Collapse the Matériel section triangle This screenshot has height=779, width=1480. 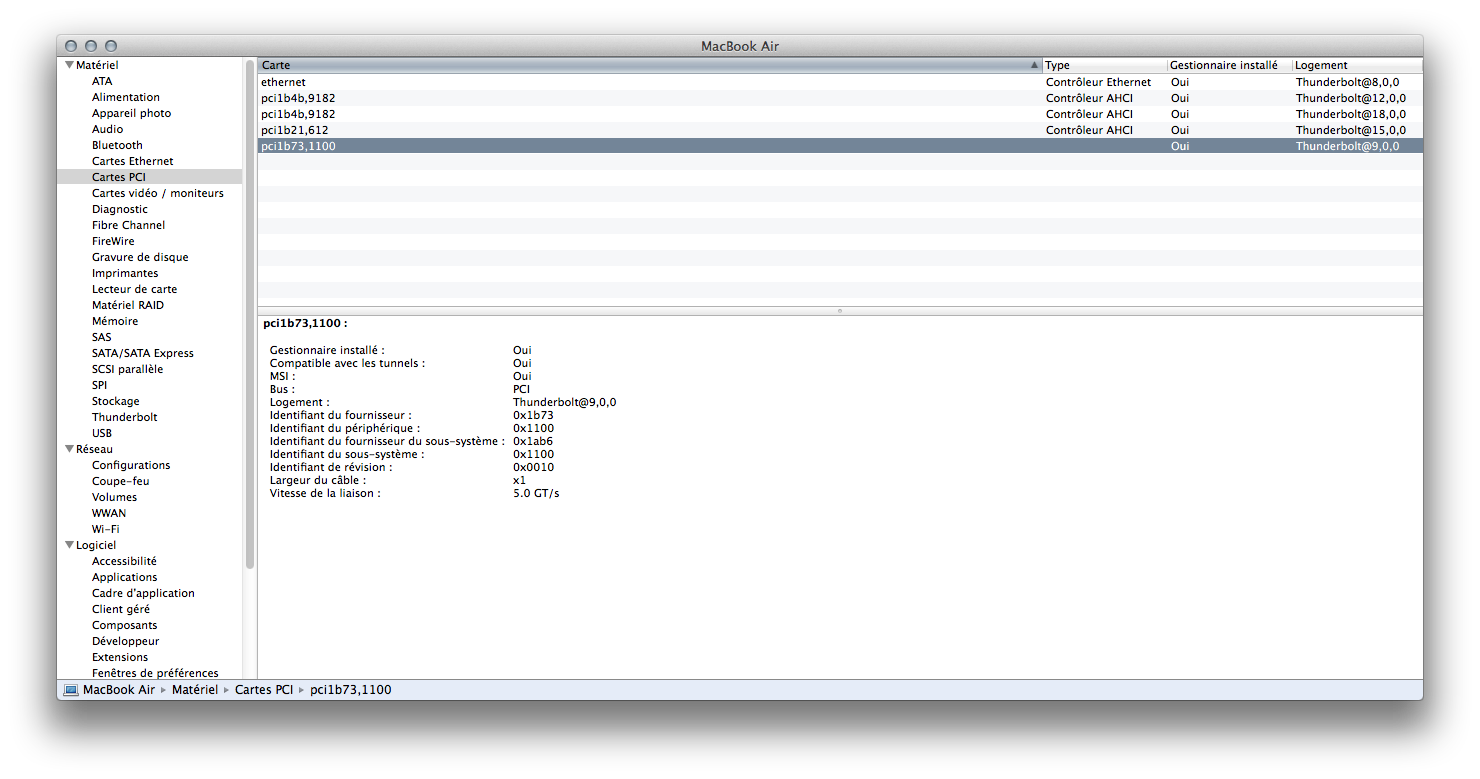click(69, 65)
